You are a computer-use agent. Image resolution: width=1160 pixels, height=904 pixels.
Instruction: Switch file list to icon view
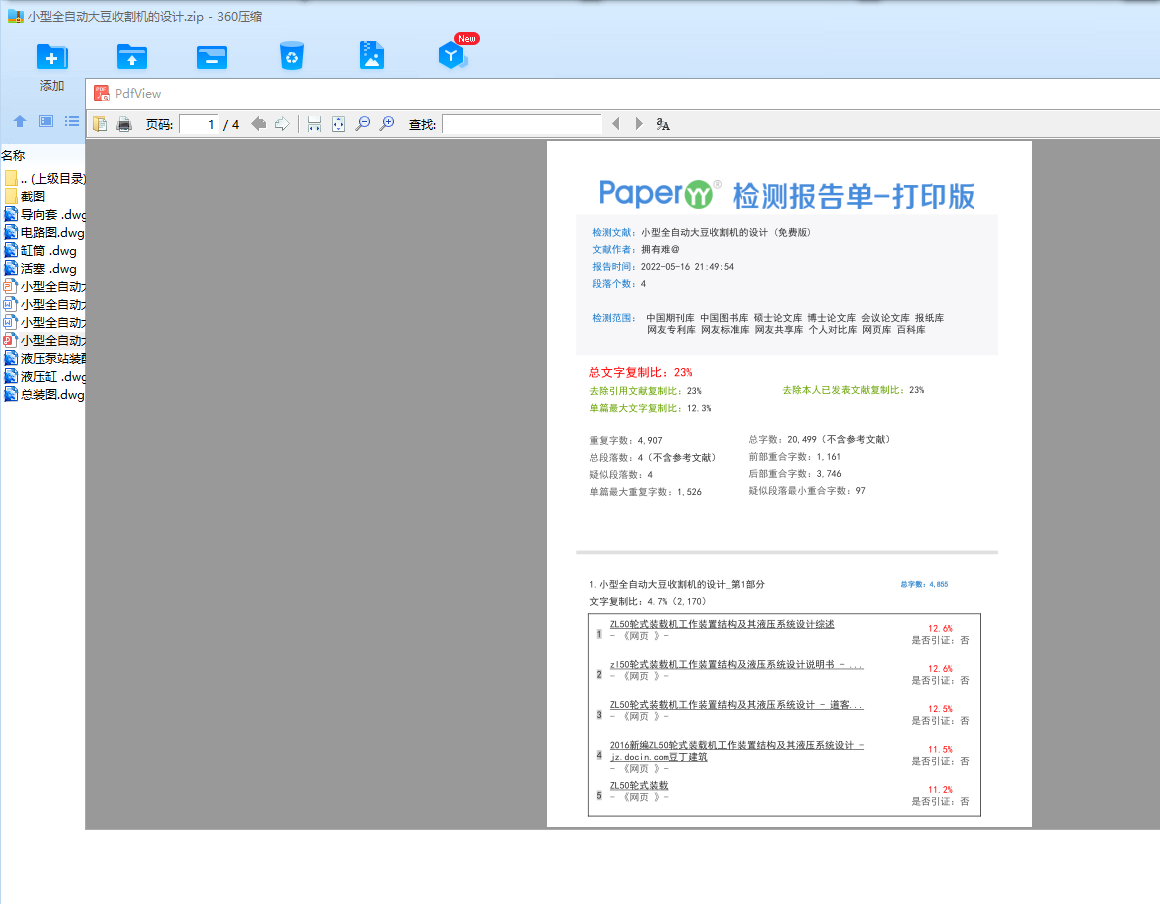46,121
